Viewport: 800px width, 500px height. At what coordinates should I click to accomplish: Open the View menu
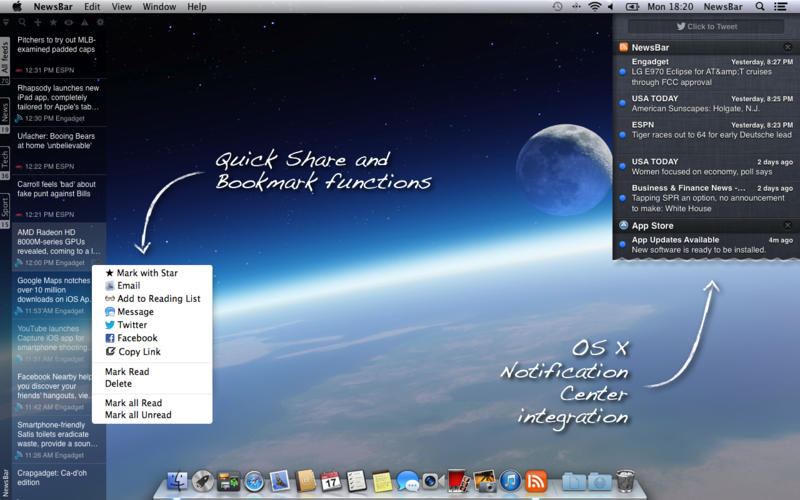(x=121, y=7)
